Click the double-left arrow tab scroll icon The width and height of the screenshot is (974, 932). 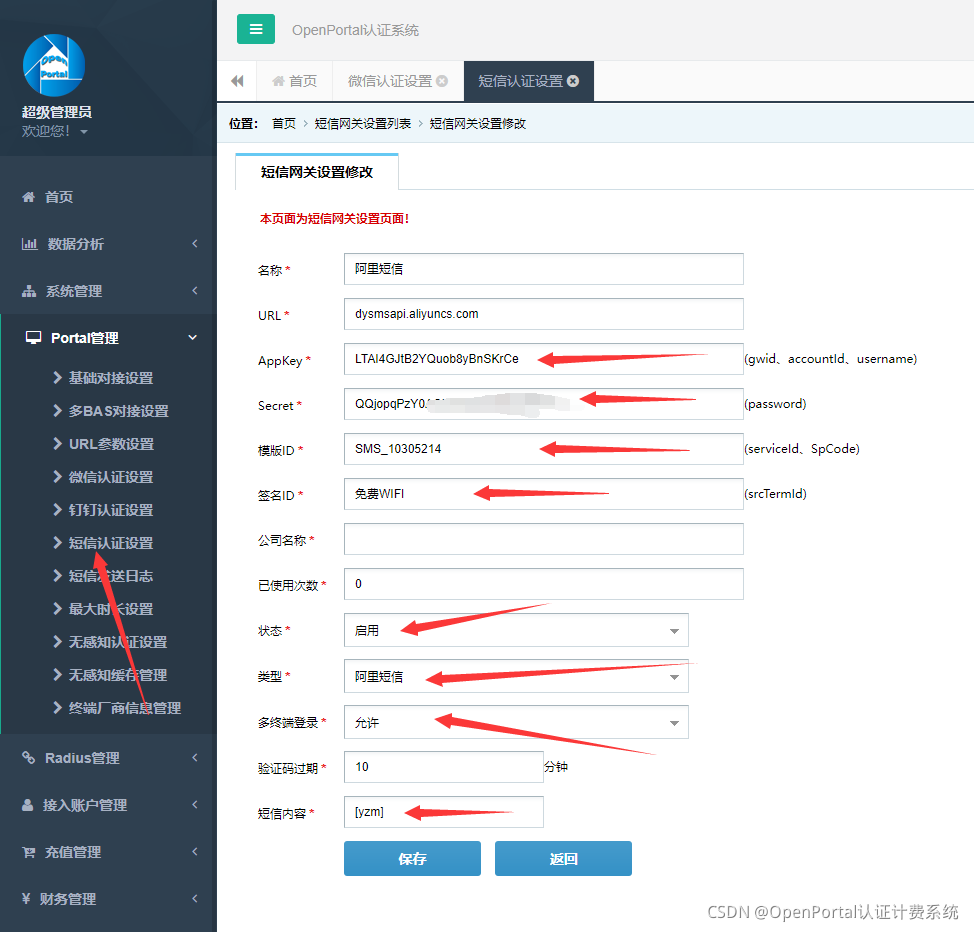click(237, 81)
